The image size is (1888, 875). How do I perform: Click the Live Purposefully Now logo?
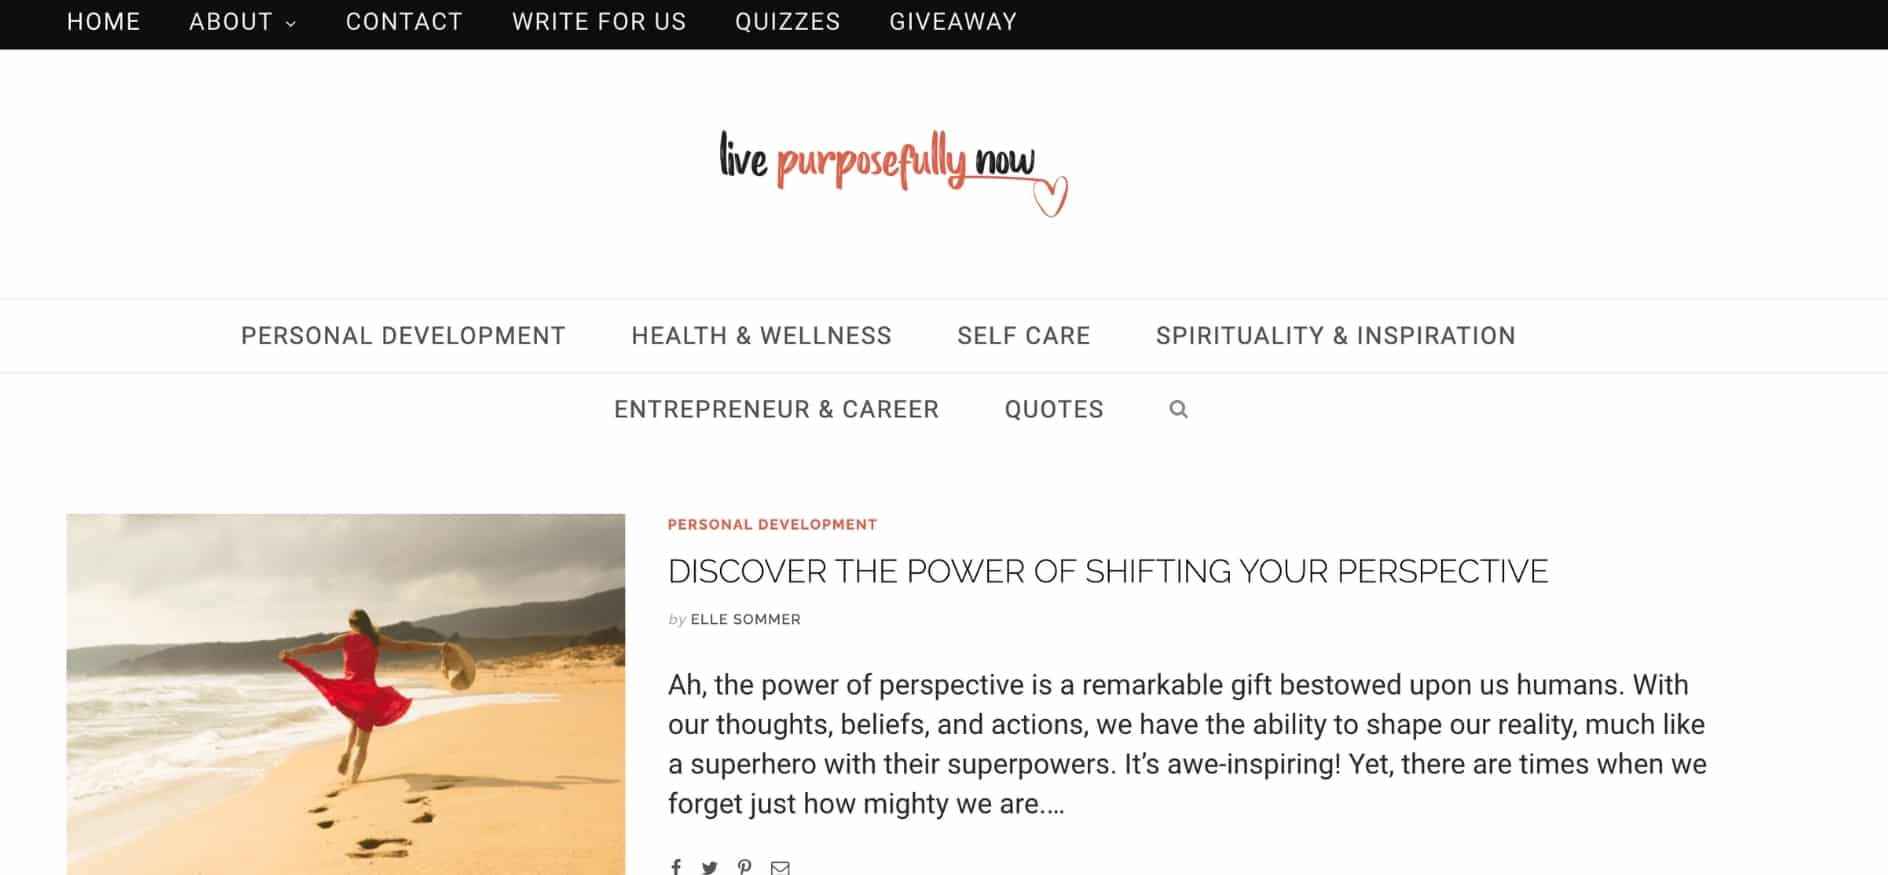click(893, 170)
